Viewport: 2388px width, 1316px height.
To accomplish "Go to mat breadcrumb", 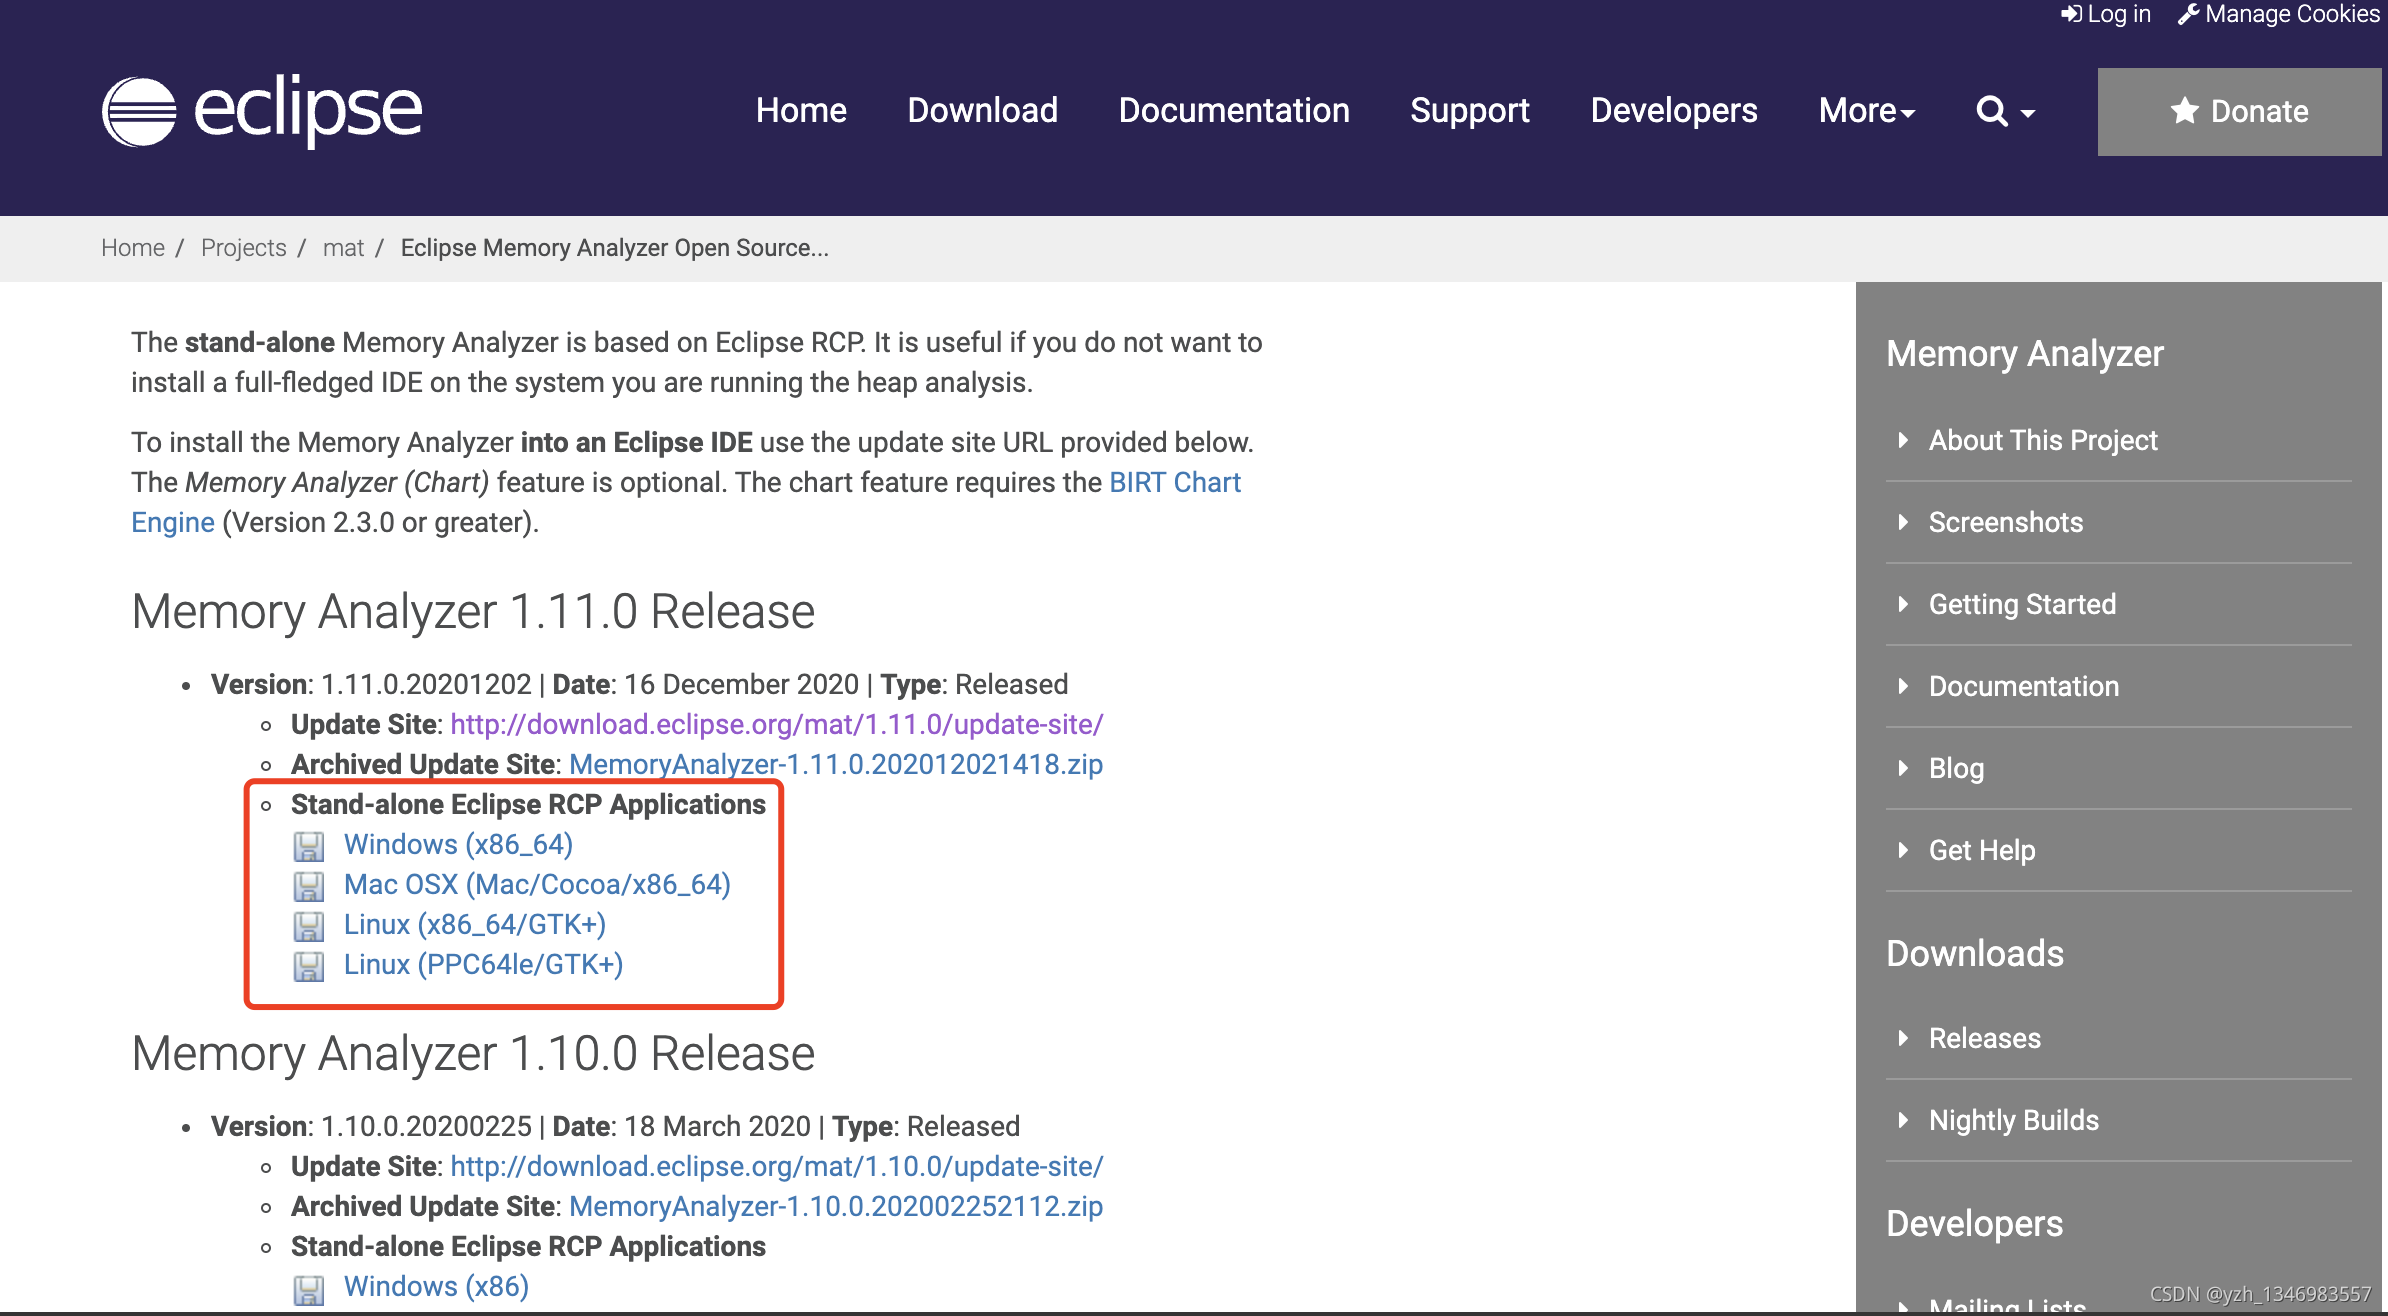I will coord(343,248).
